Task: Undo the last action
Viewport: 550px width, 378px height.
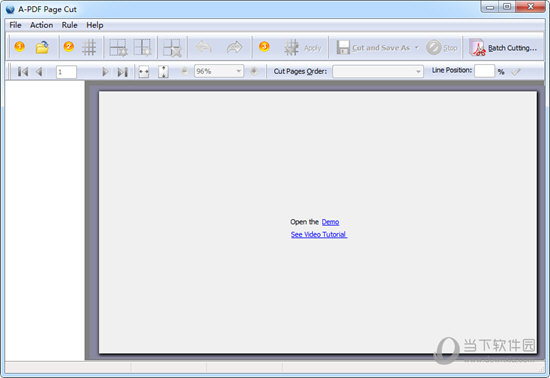Action: pos(203,47)
